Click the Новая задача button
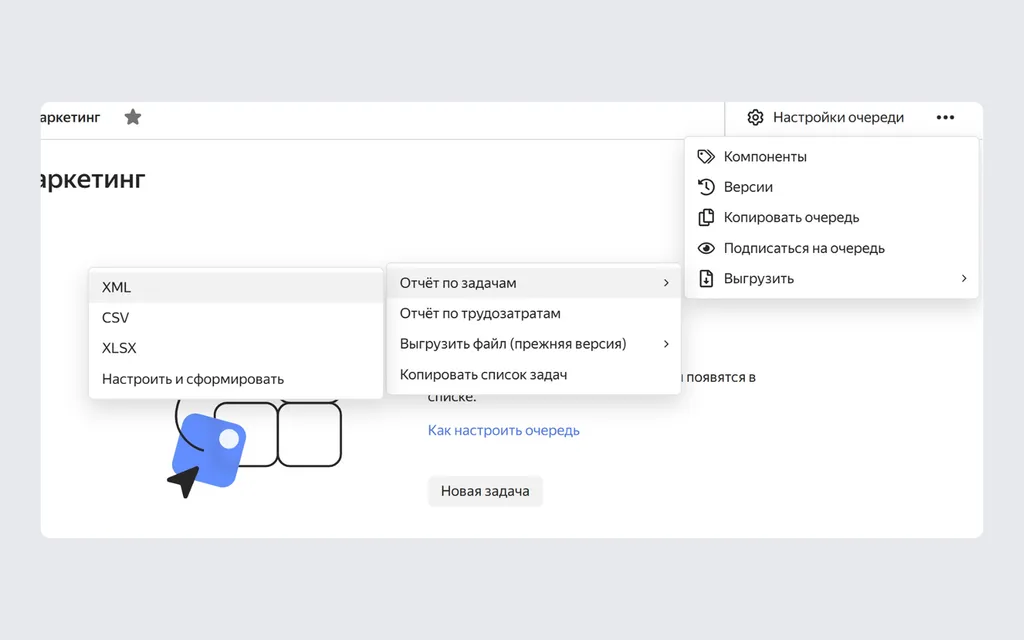Image resolution: width=1024 pixels, height=640 pixels. (485, 491)
